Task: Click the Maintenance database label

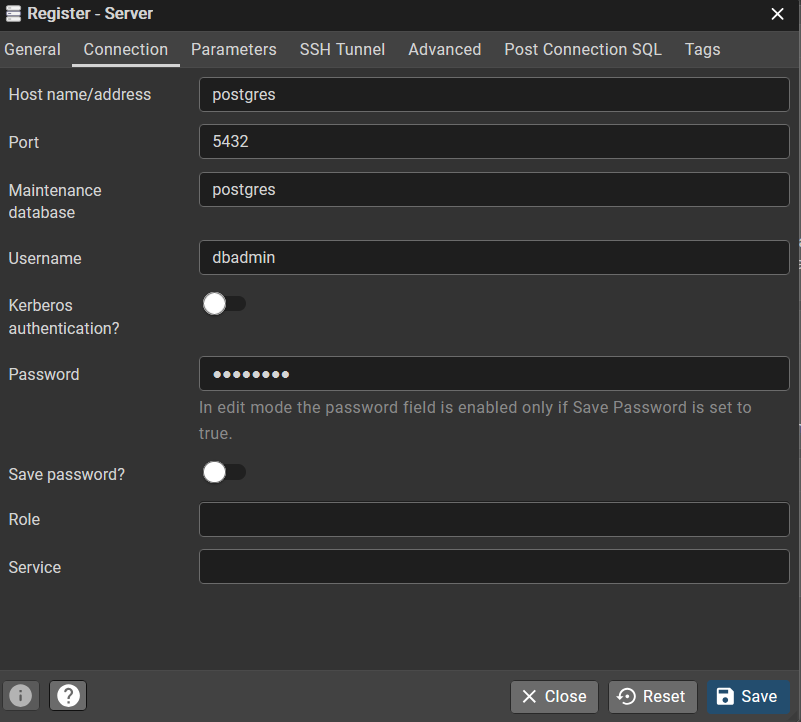Action: point(55,201)
